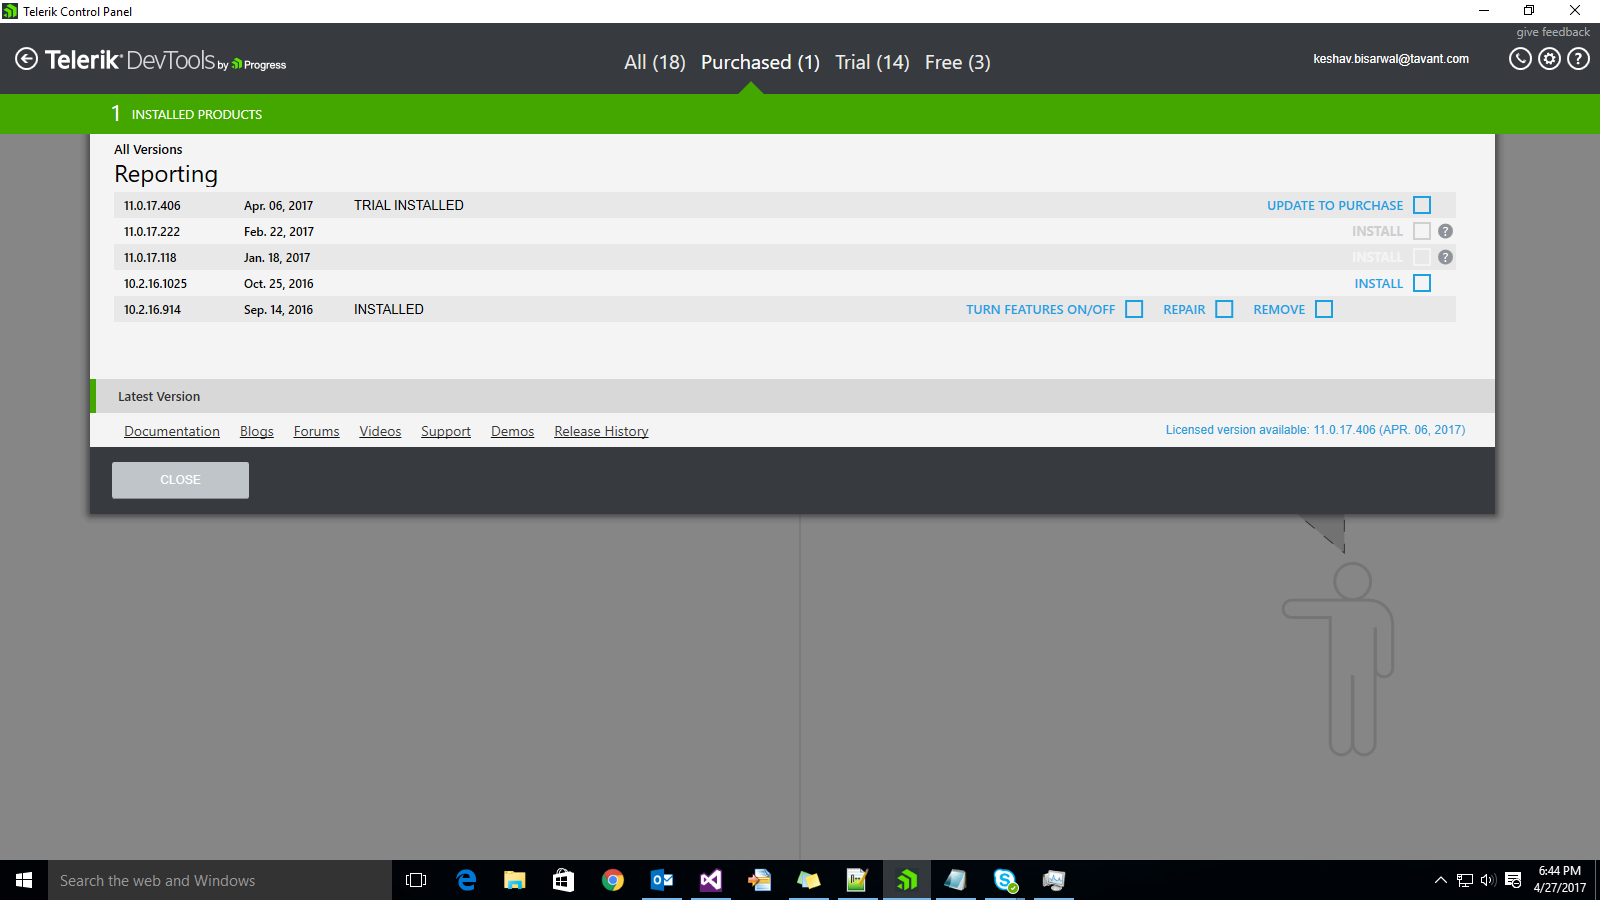Click the Reporting product title

166,174
